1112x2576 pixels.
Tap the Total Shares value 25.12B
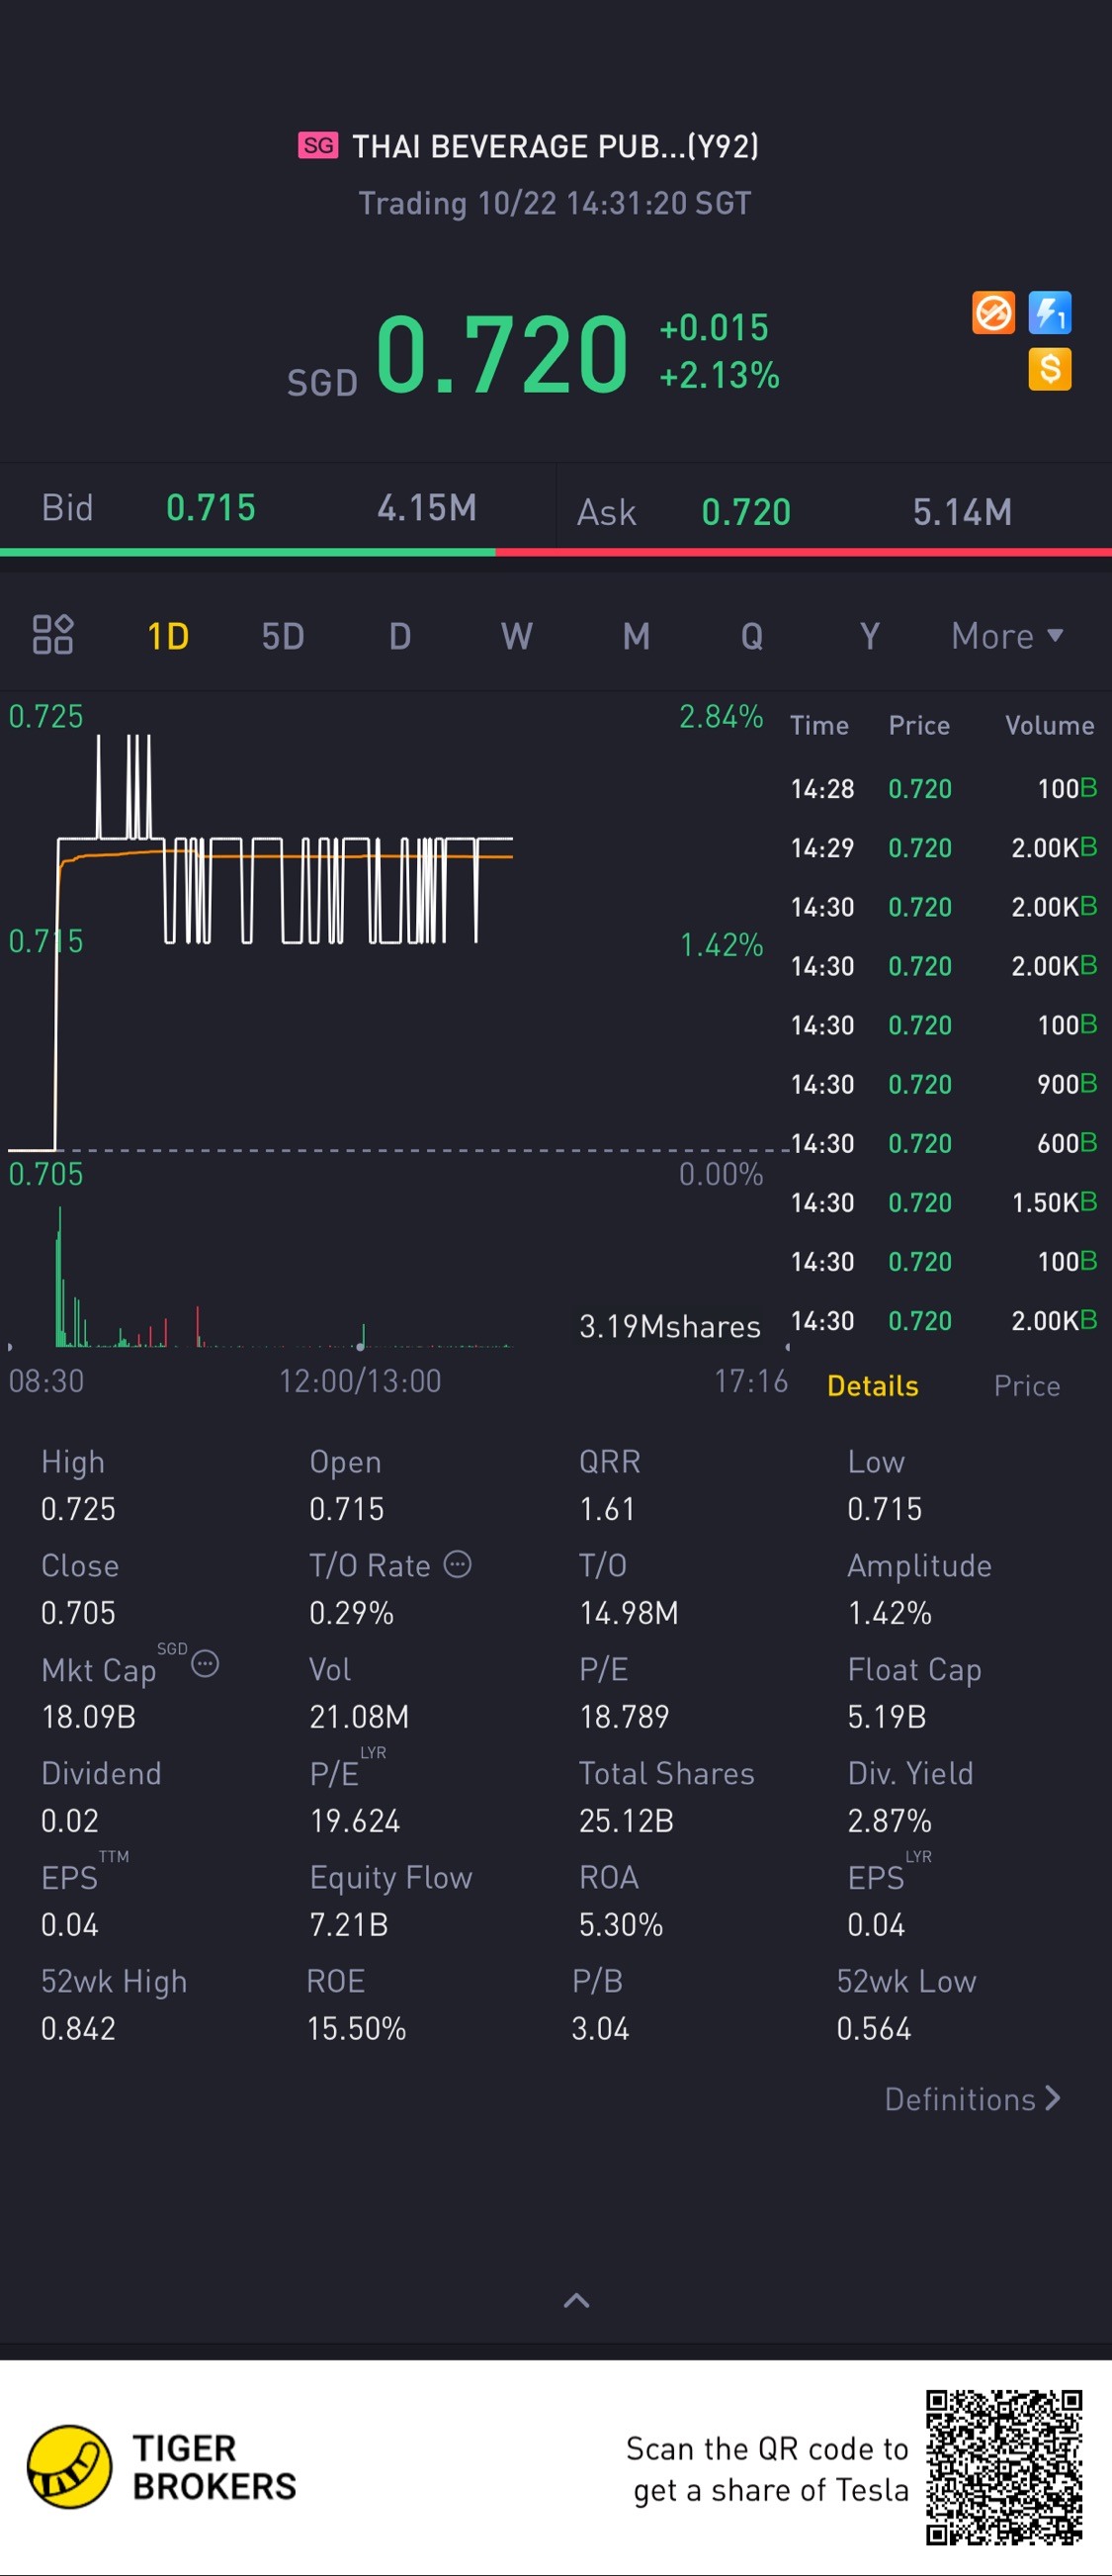(x=626, y=1821)
